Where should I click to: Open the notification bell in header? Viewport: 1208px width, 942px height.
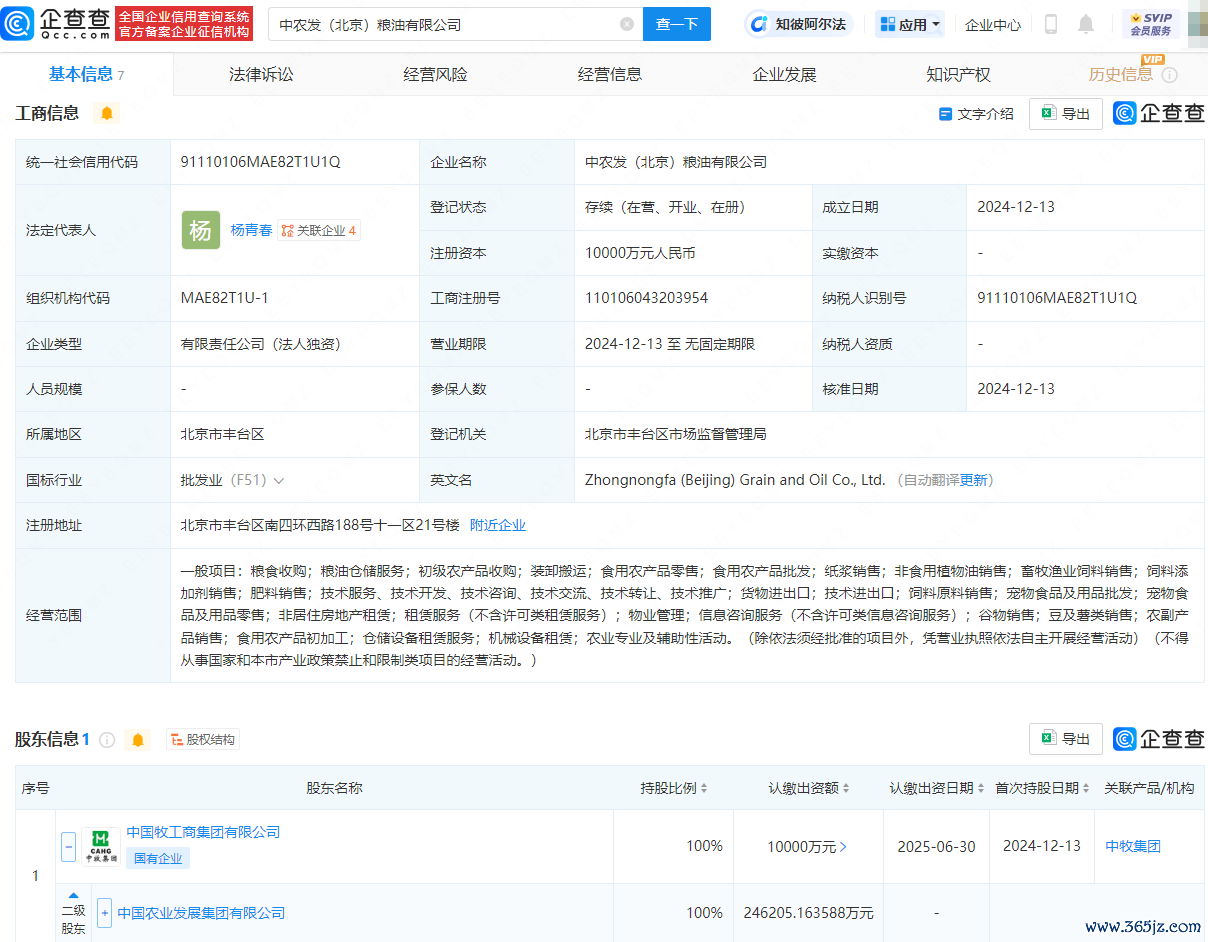tap(1086, 24)
